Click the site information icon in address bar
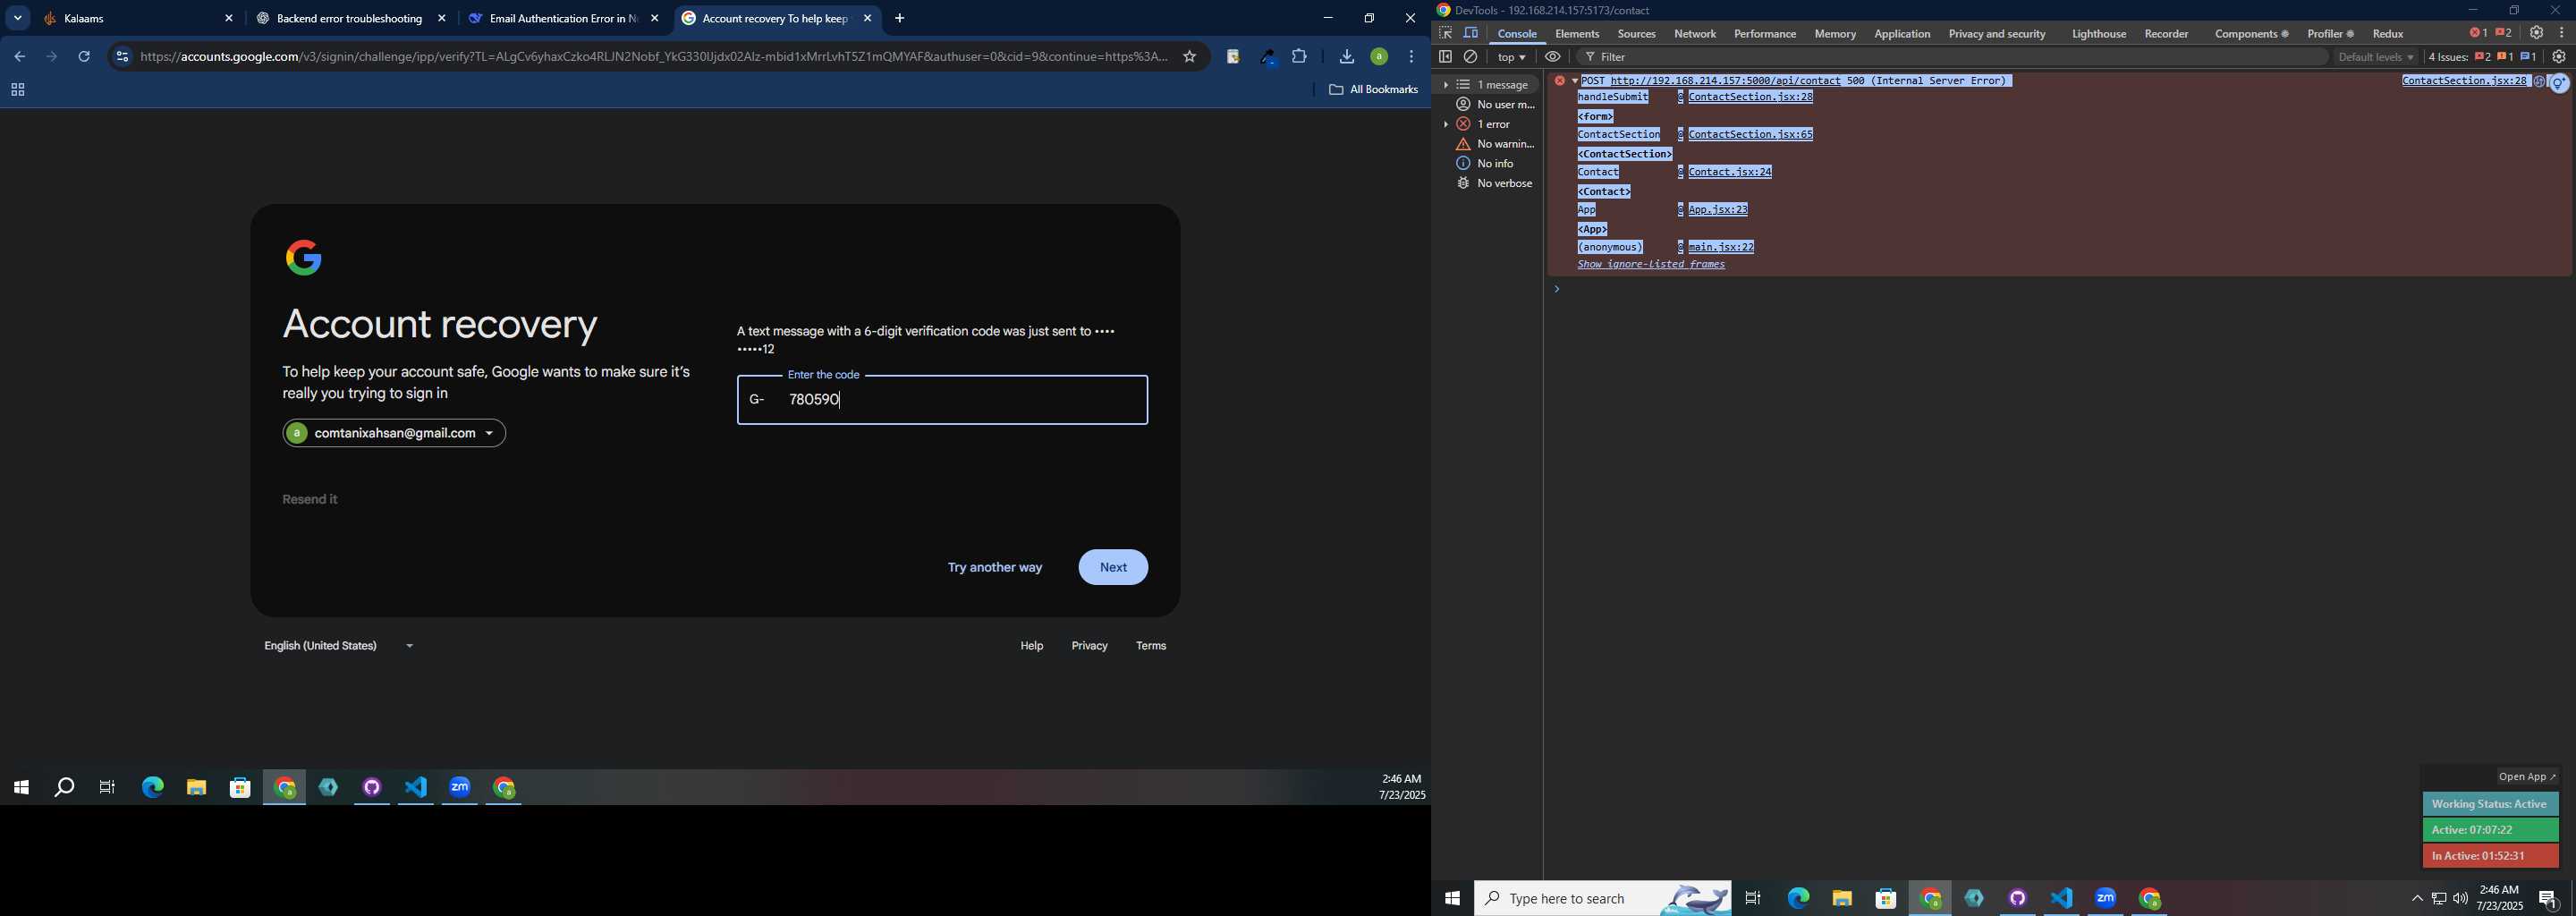 (x=122, y=57)
